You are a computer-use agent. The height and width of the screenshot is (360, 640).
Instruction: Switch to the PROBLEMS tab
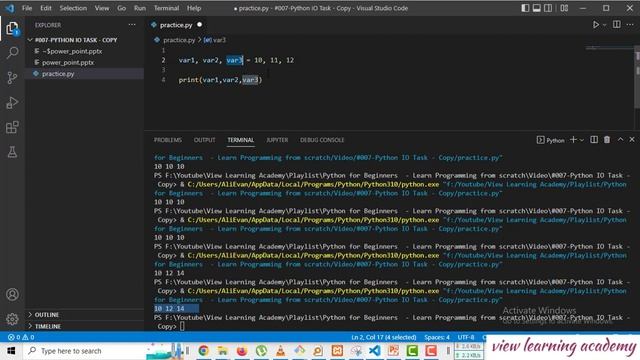click(x=168, y=140)
